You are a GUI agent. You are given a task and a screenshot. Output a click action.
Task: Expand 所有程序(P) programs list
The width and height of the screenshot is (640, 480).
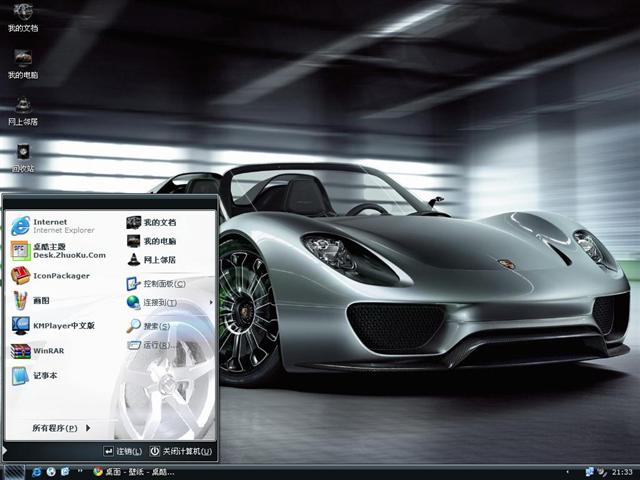(x=60, y=428)
